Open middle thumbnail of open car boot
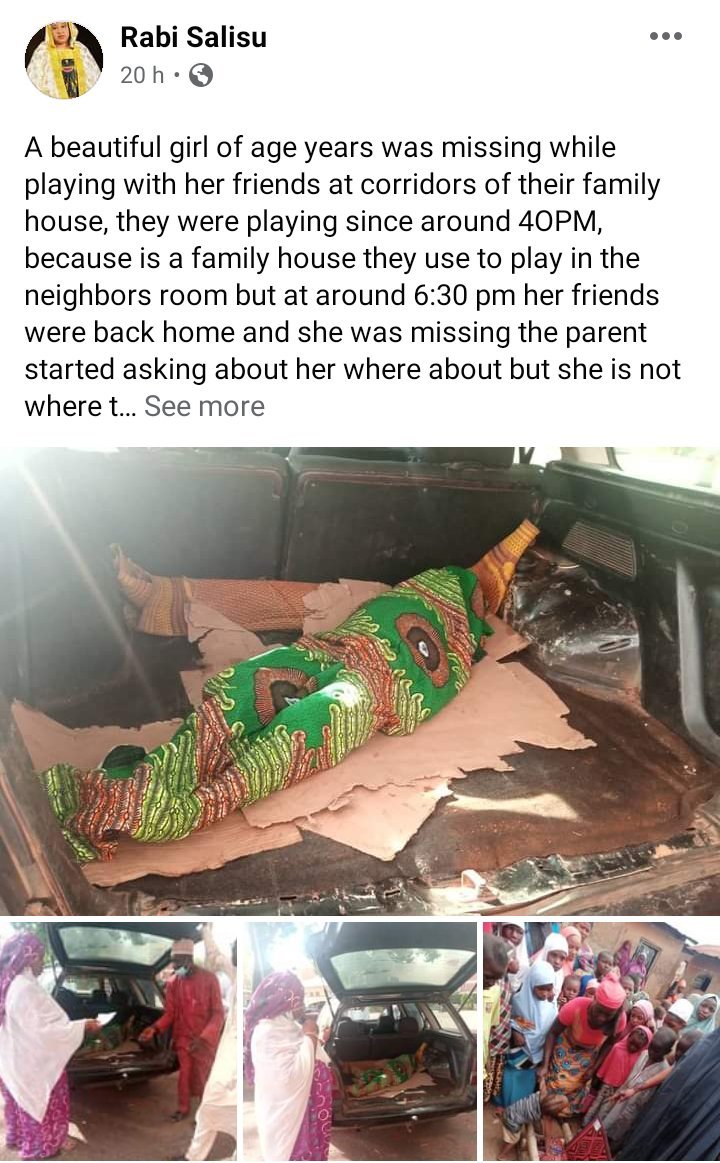This screenshot has height=1163, width=720. click(x=360, y=1041)
